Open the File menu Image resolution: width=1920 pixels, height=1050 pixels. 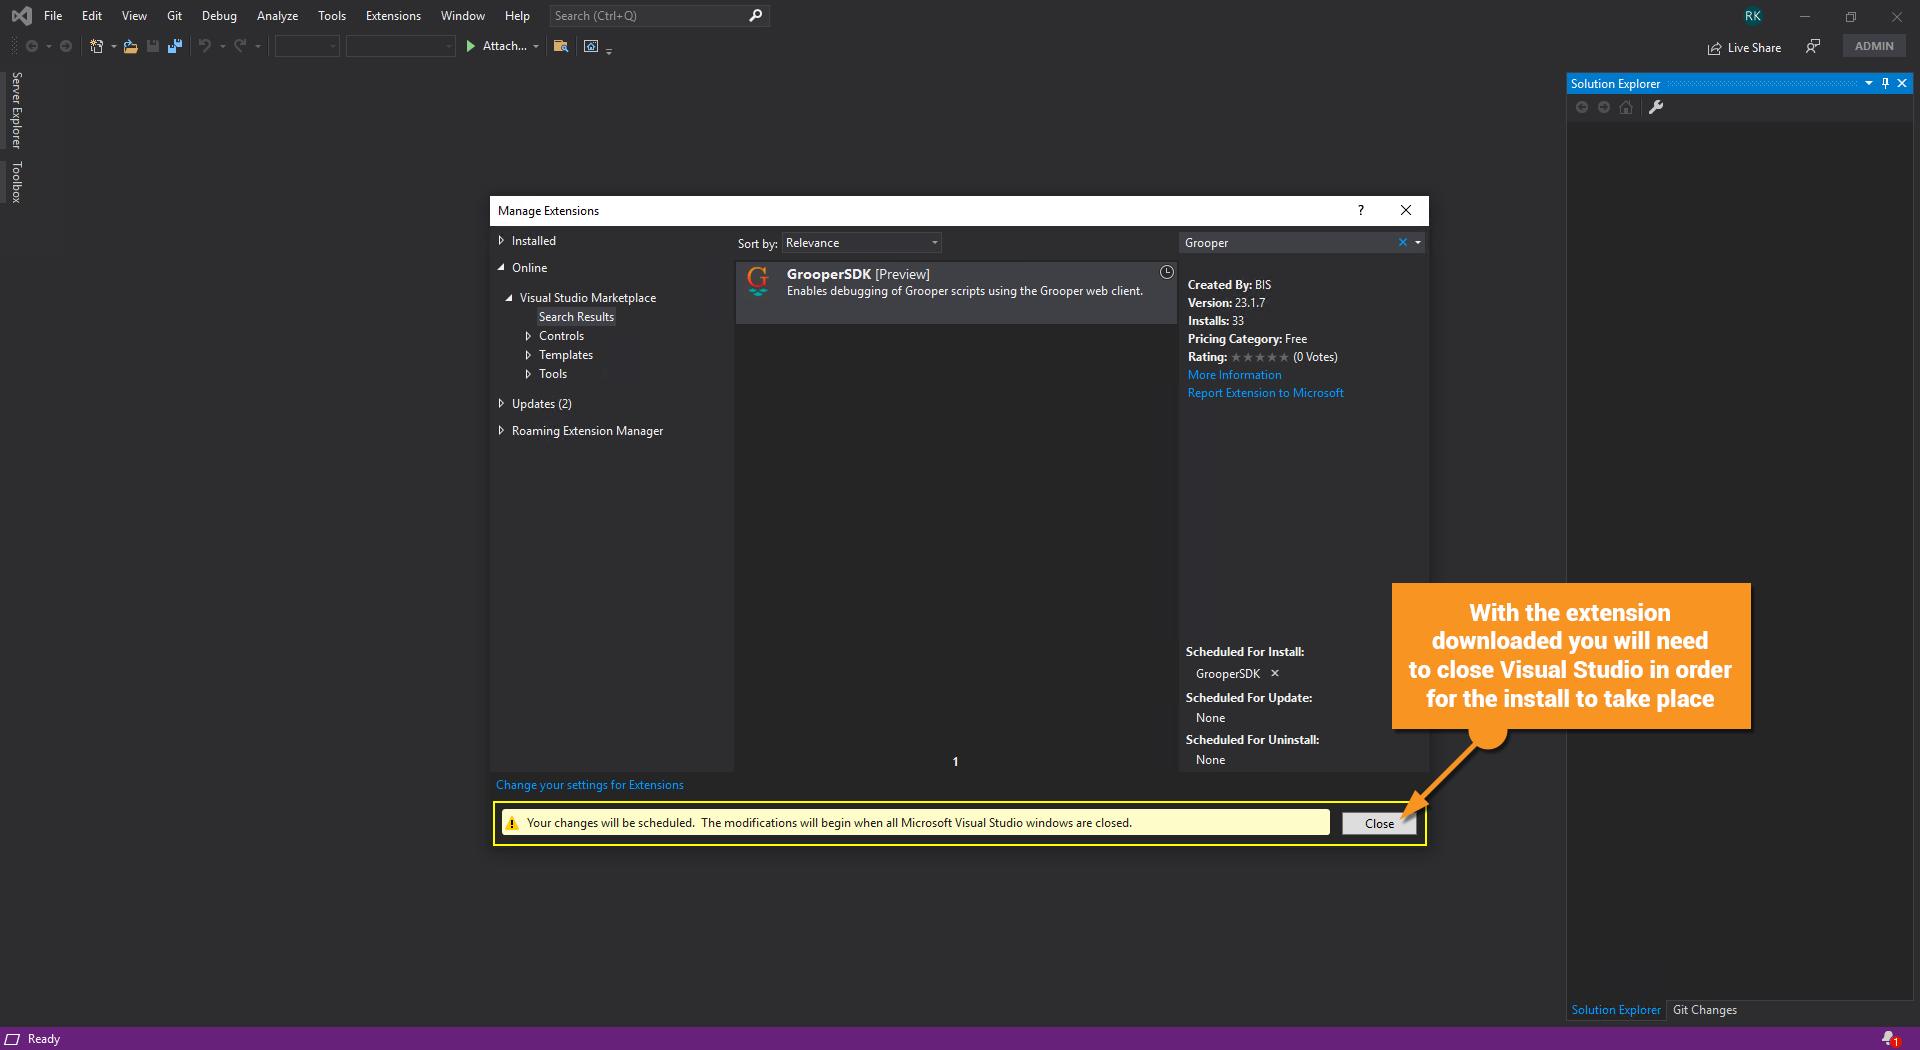[53, 16]
